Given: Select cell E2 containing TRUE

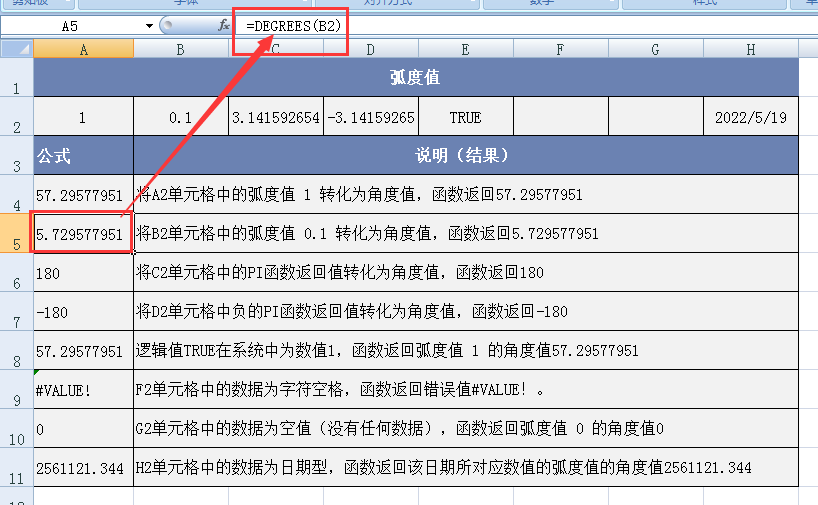Looking at the screenshot, I should point(465,117).
